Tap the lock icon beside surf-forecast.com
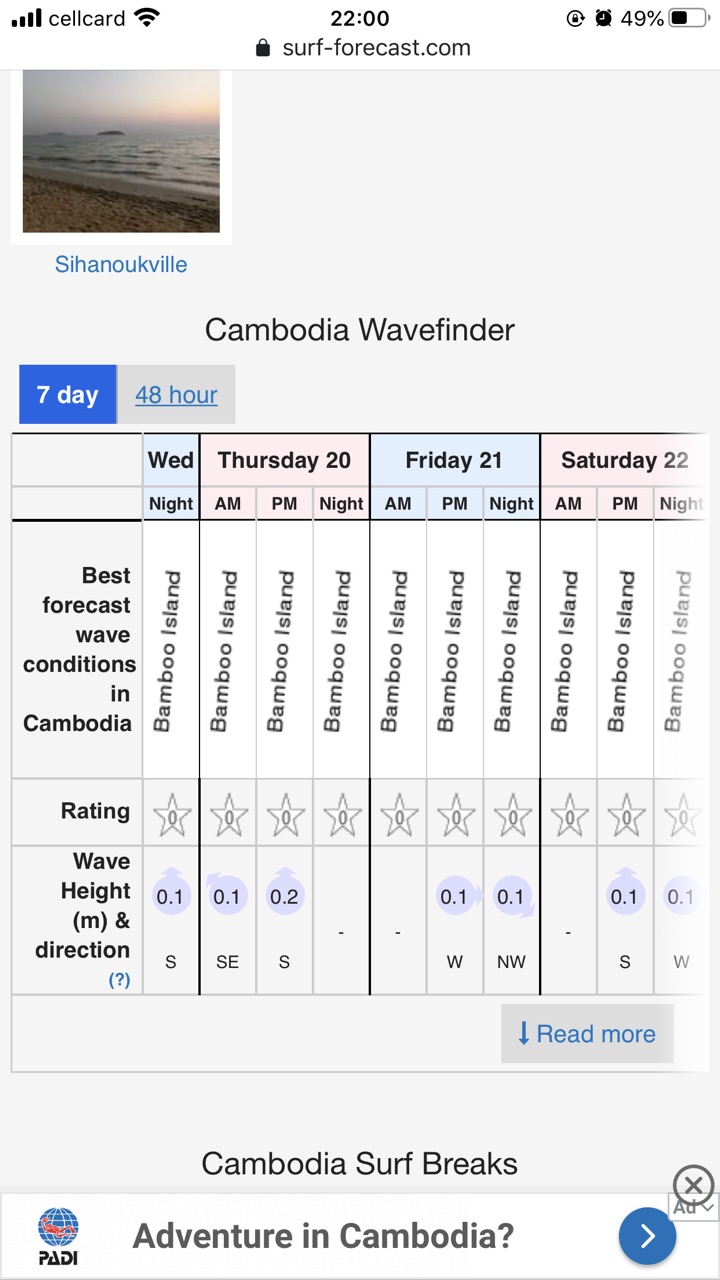 coord(263,48)
